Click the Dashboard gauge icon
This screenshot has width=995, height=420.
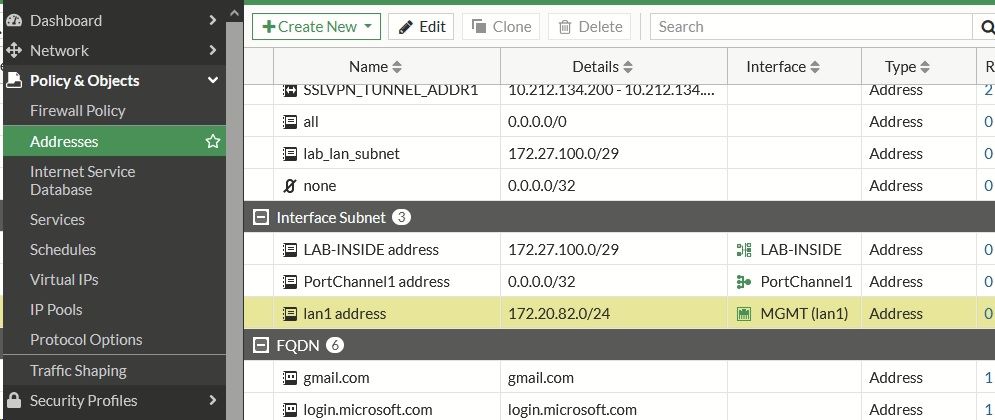pyautogui.click(x=14, y=20)
